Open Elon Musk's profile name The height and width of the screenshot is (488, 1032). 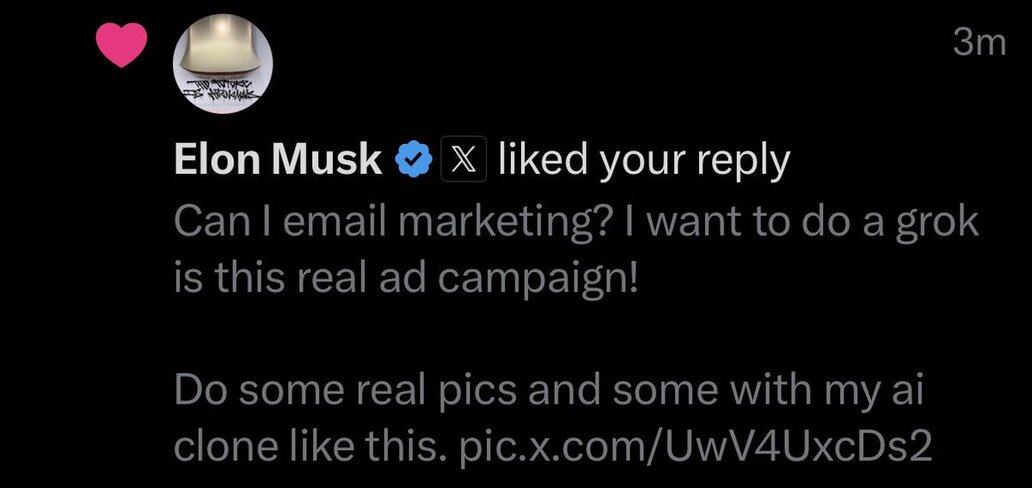278,160
